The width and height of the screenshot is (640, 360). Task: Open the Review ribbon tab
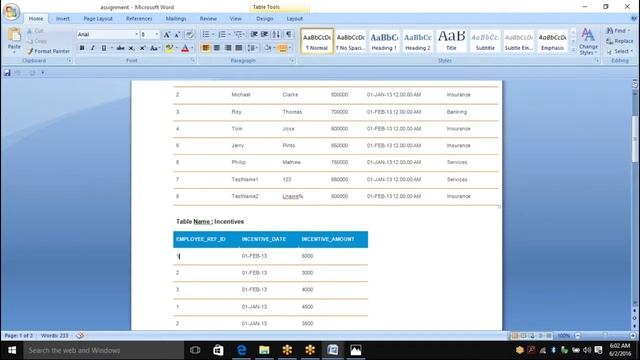pos(208,19)
